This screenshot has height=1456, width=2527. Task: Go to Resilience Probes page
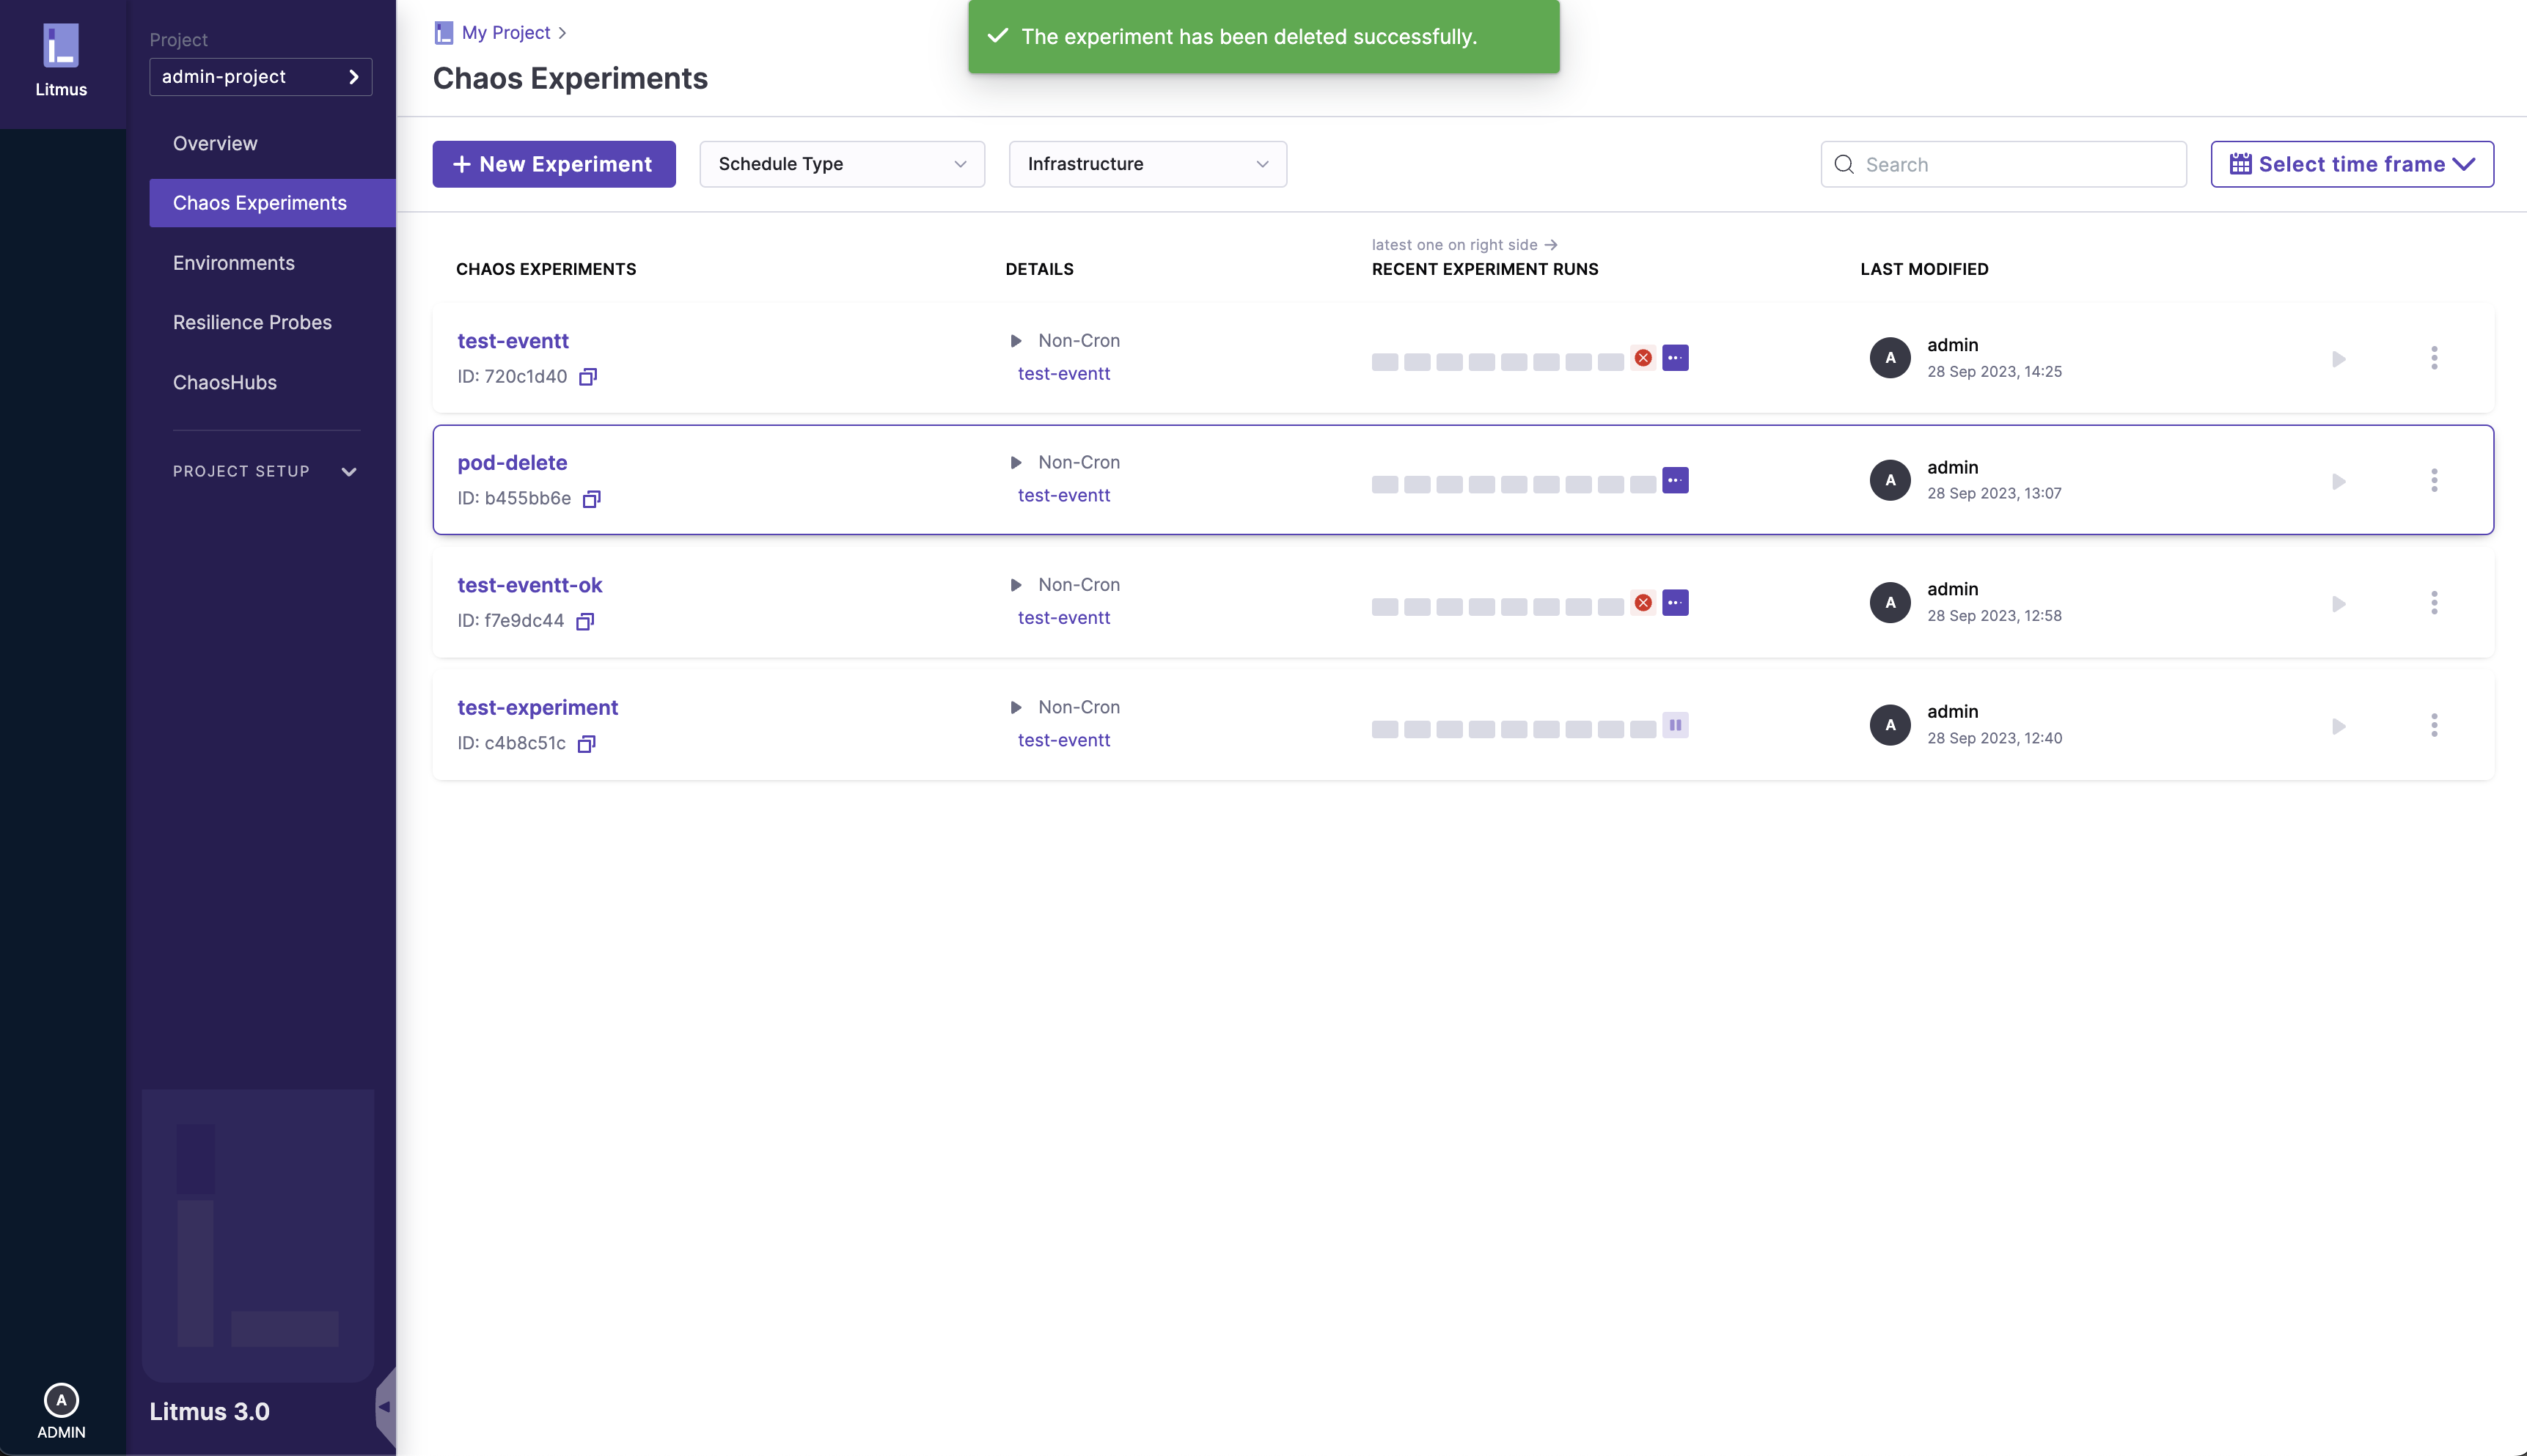pyautogui.click(x=252, y=322)
